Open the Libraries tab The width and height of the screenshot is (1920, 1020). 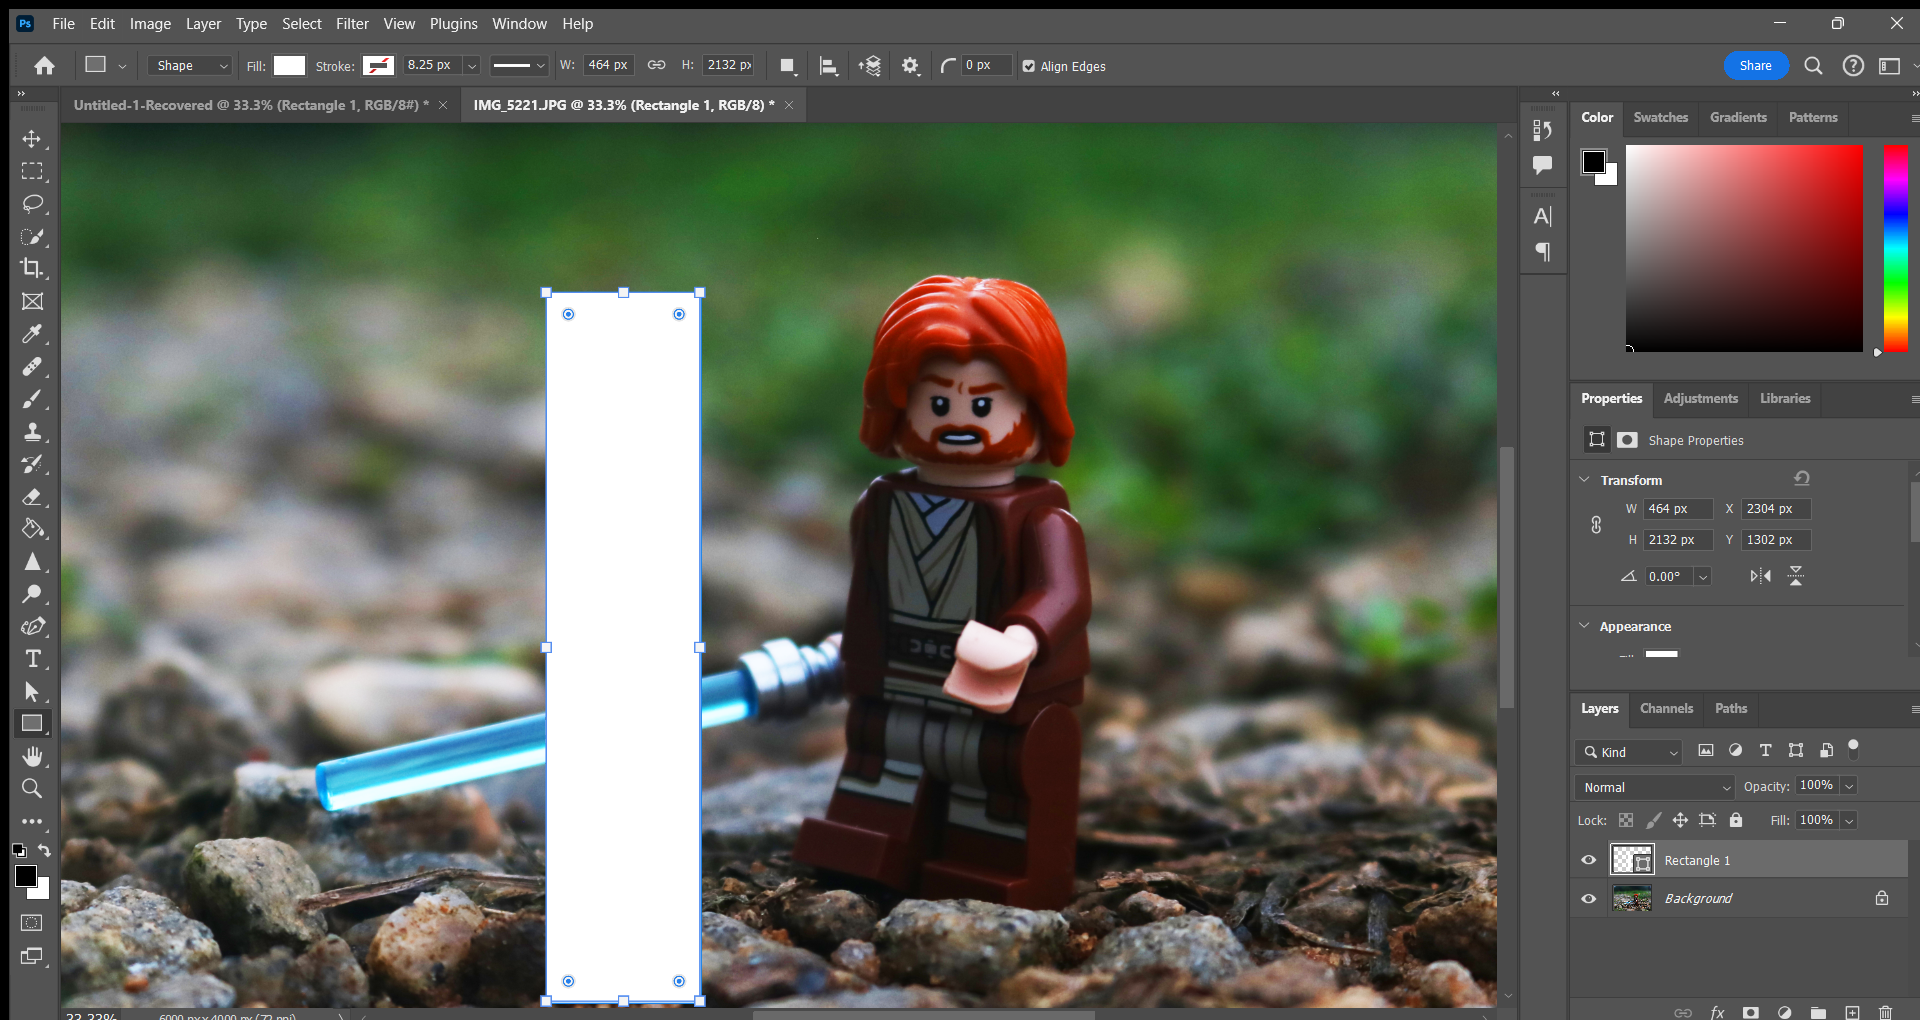[1785, 398]
